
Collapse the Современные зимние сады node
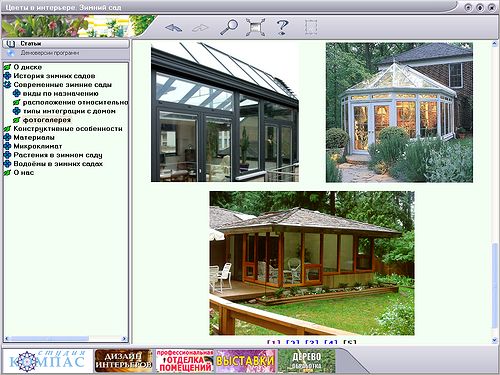(7, 85)
